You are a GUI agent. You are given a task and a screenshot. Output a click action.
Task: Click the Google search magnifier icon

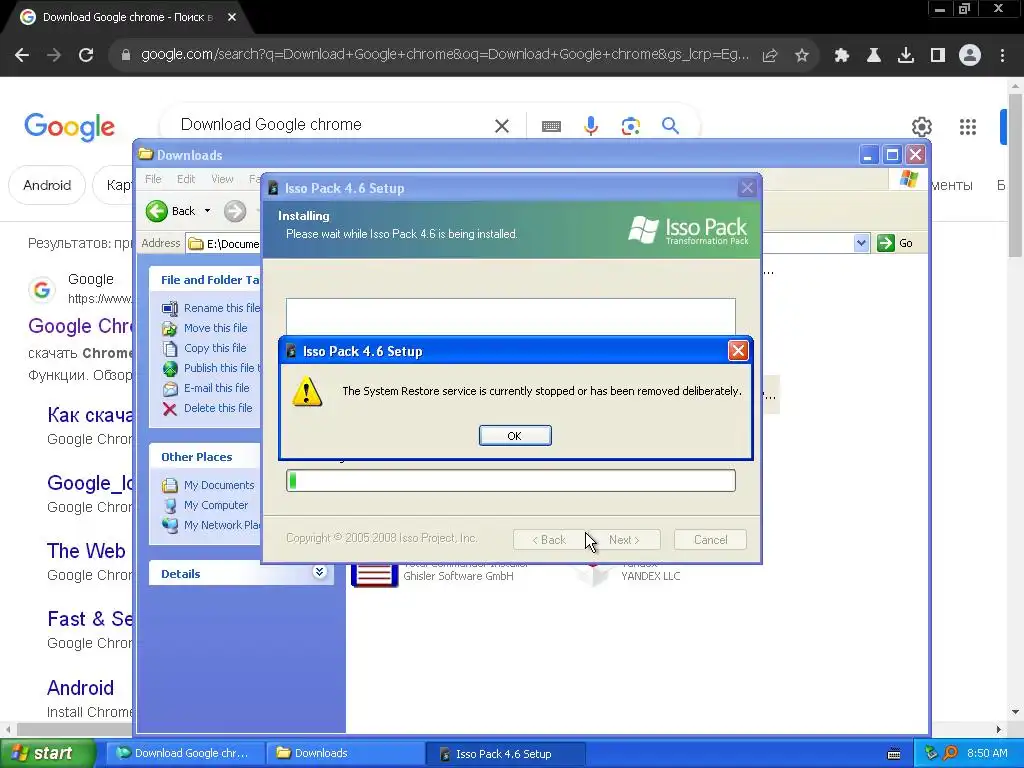670,125
